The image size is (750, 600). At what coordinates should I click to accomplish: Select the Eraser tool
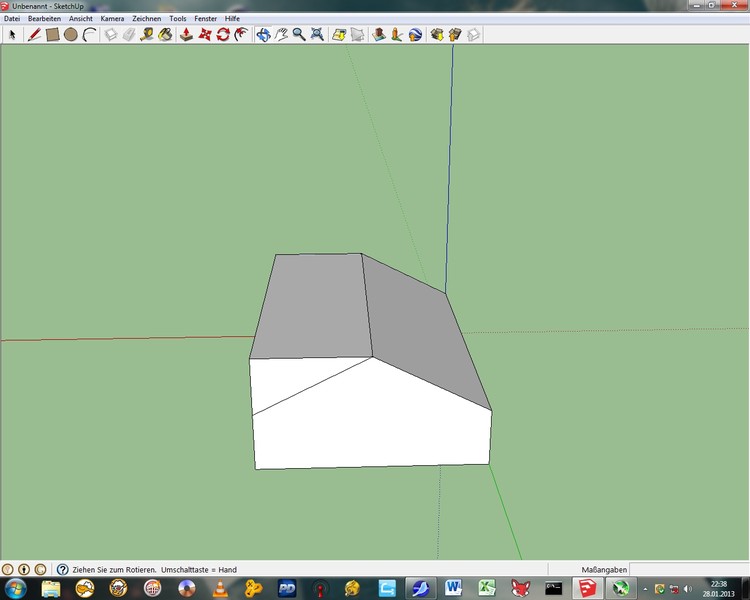pos(129,34)
